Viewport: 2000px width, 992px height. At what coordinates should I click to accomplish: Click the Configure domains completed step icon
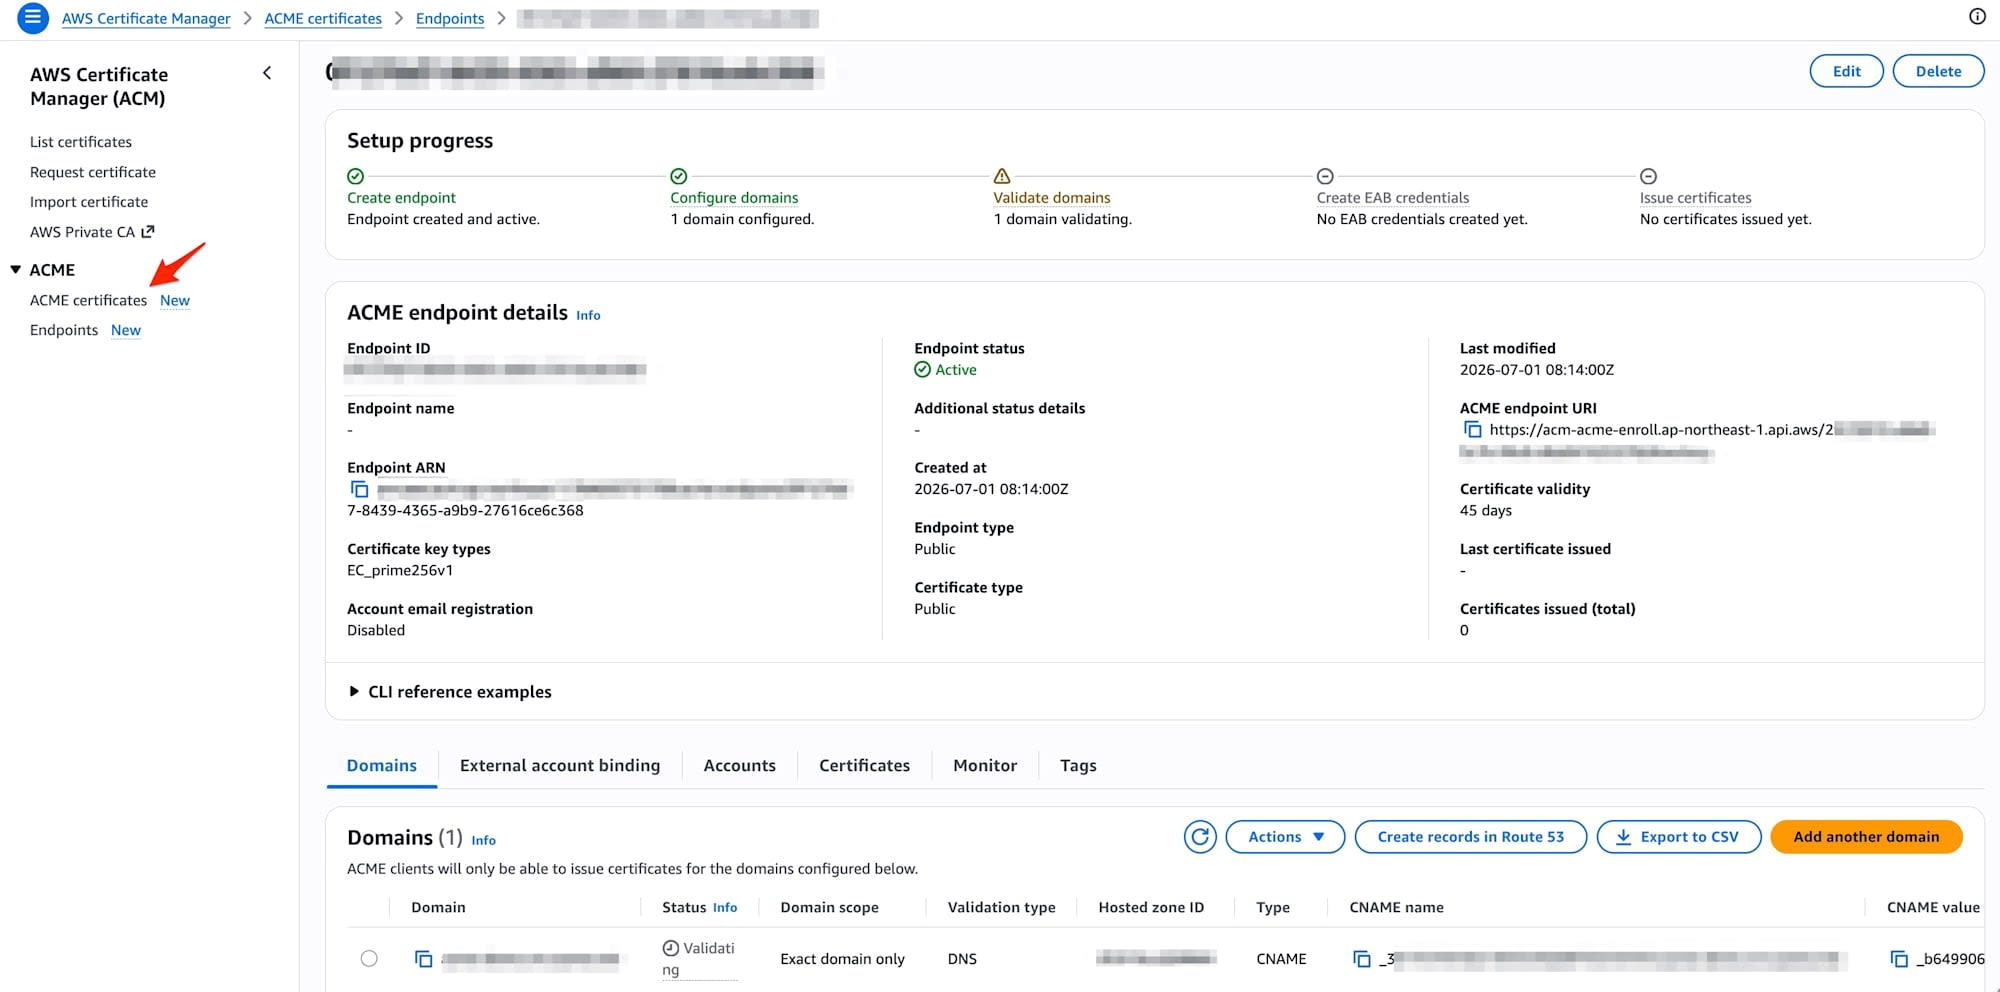[x=679, y=176]
